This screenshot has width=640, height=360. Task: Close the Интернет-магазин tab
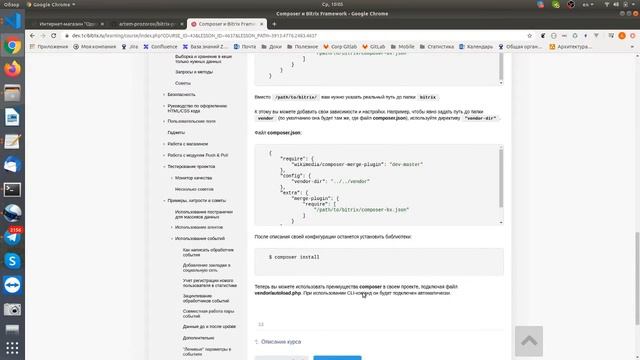(x=102, y=24)
